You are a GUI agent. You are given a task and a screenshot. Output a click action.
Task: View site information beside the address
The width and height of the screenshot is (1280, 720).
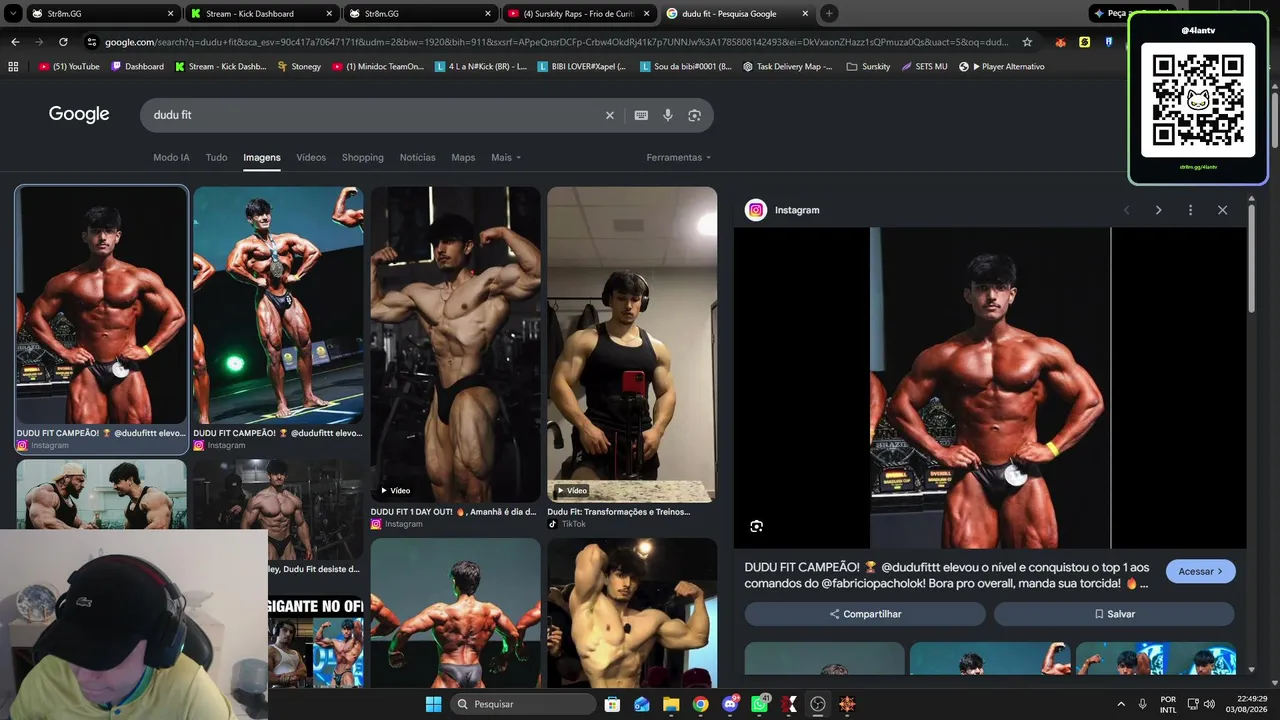(x=91, y=42)
